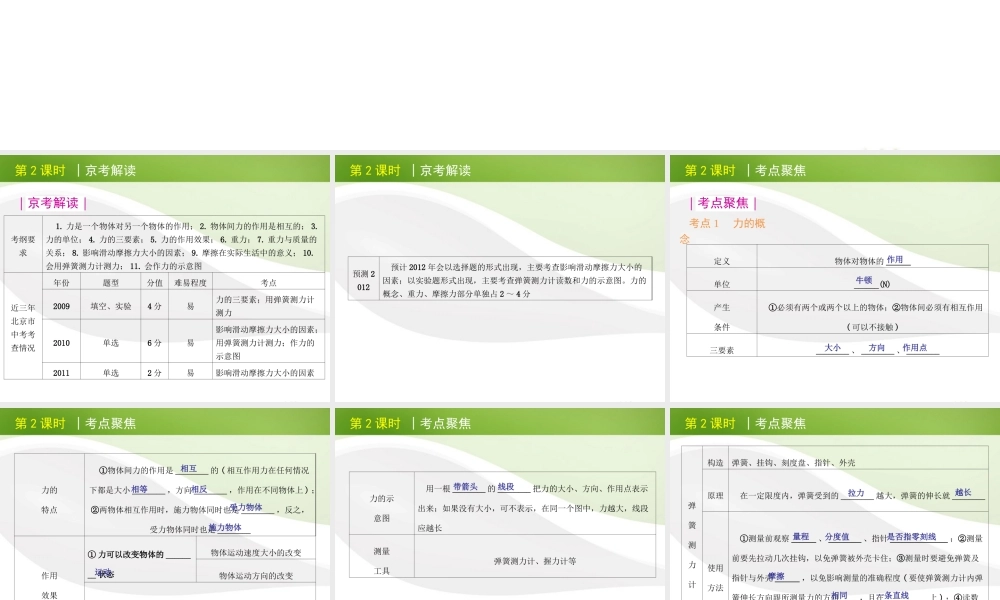Click the 分值 column header
Viewport: 1000px width, 600px height.
pyautogui.click(x=154, y=282)
